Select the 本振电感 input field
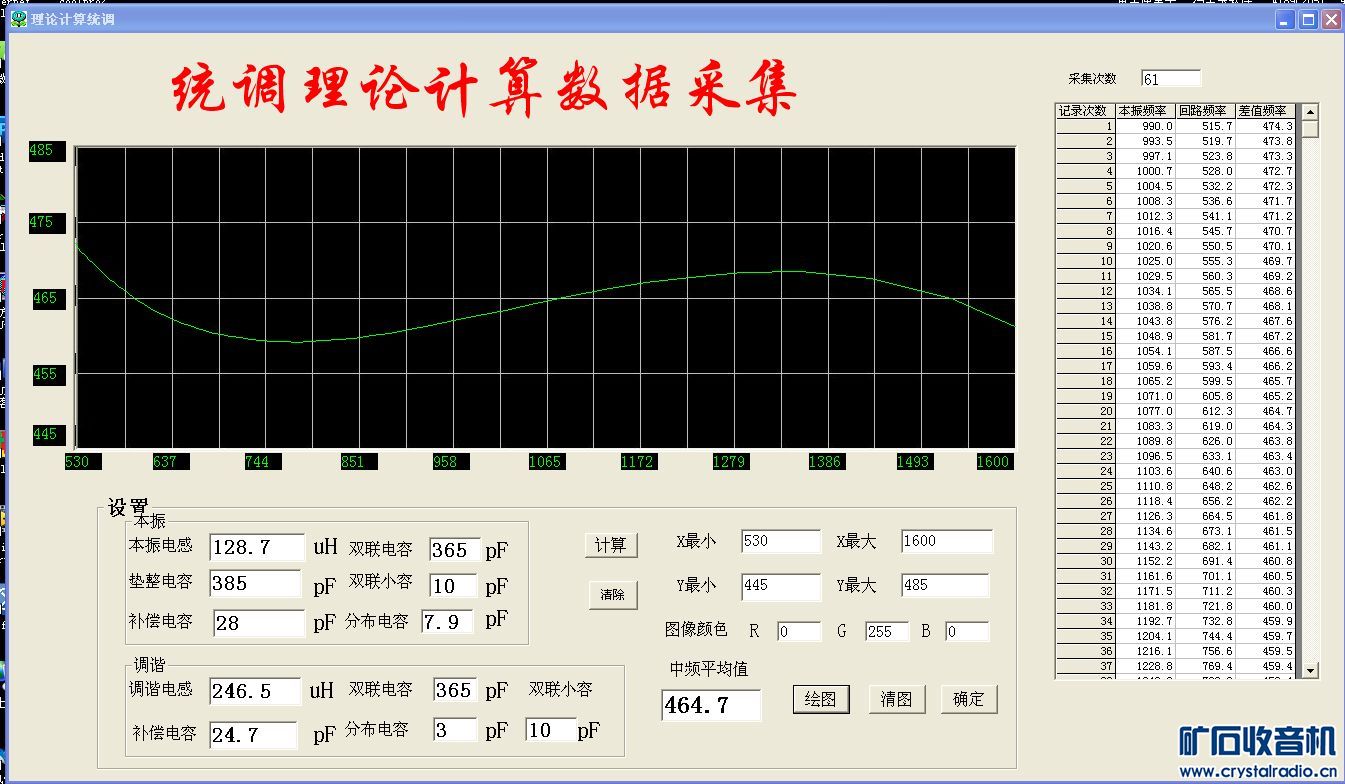Image resolution: width=1345 pixels, height=784 pixels. [257, 547]
